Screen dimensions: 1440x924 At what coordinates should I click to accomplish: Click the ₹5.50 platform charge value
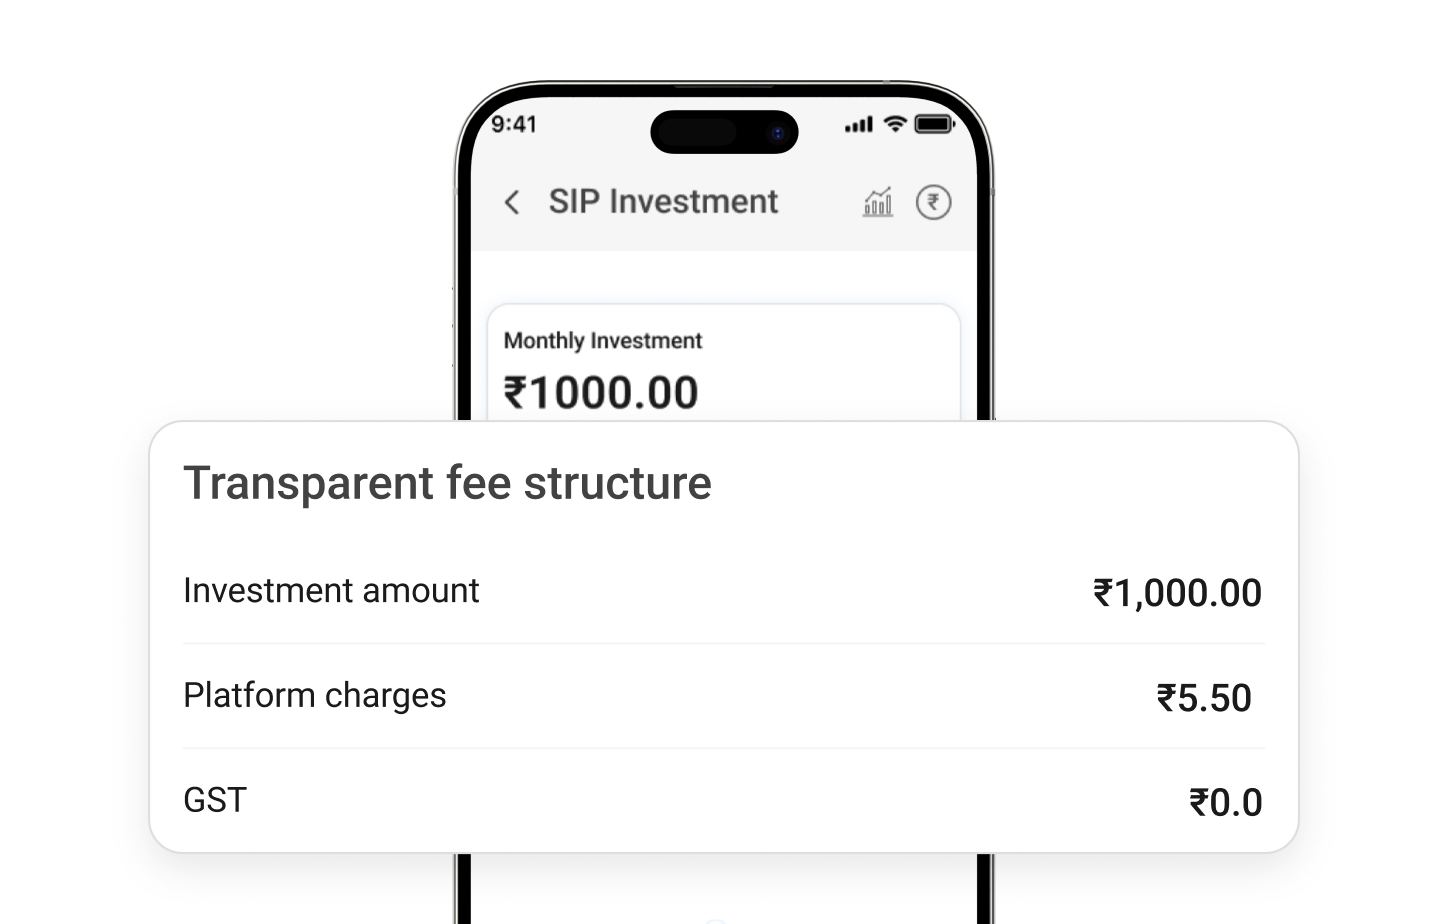coord(1203,697)
